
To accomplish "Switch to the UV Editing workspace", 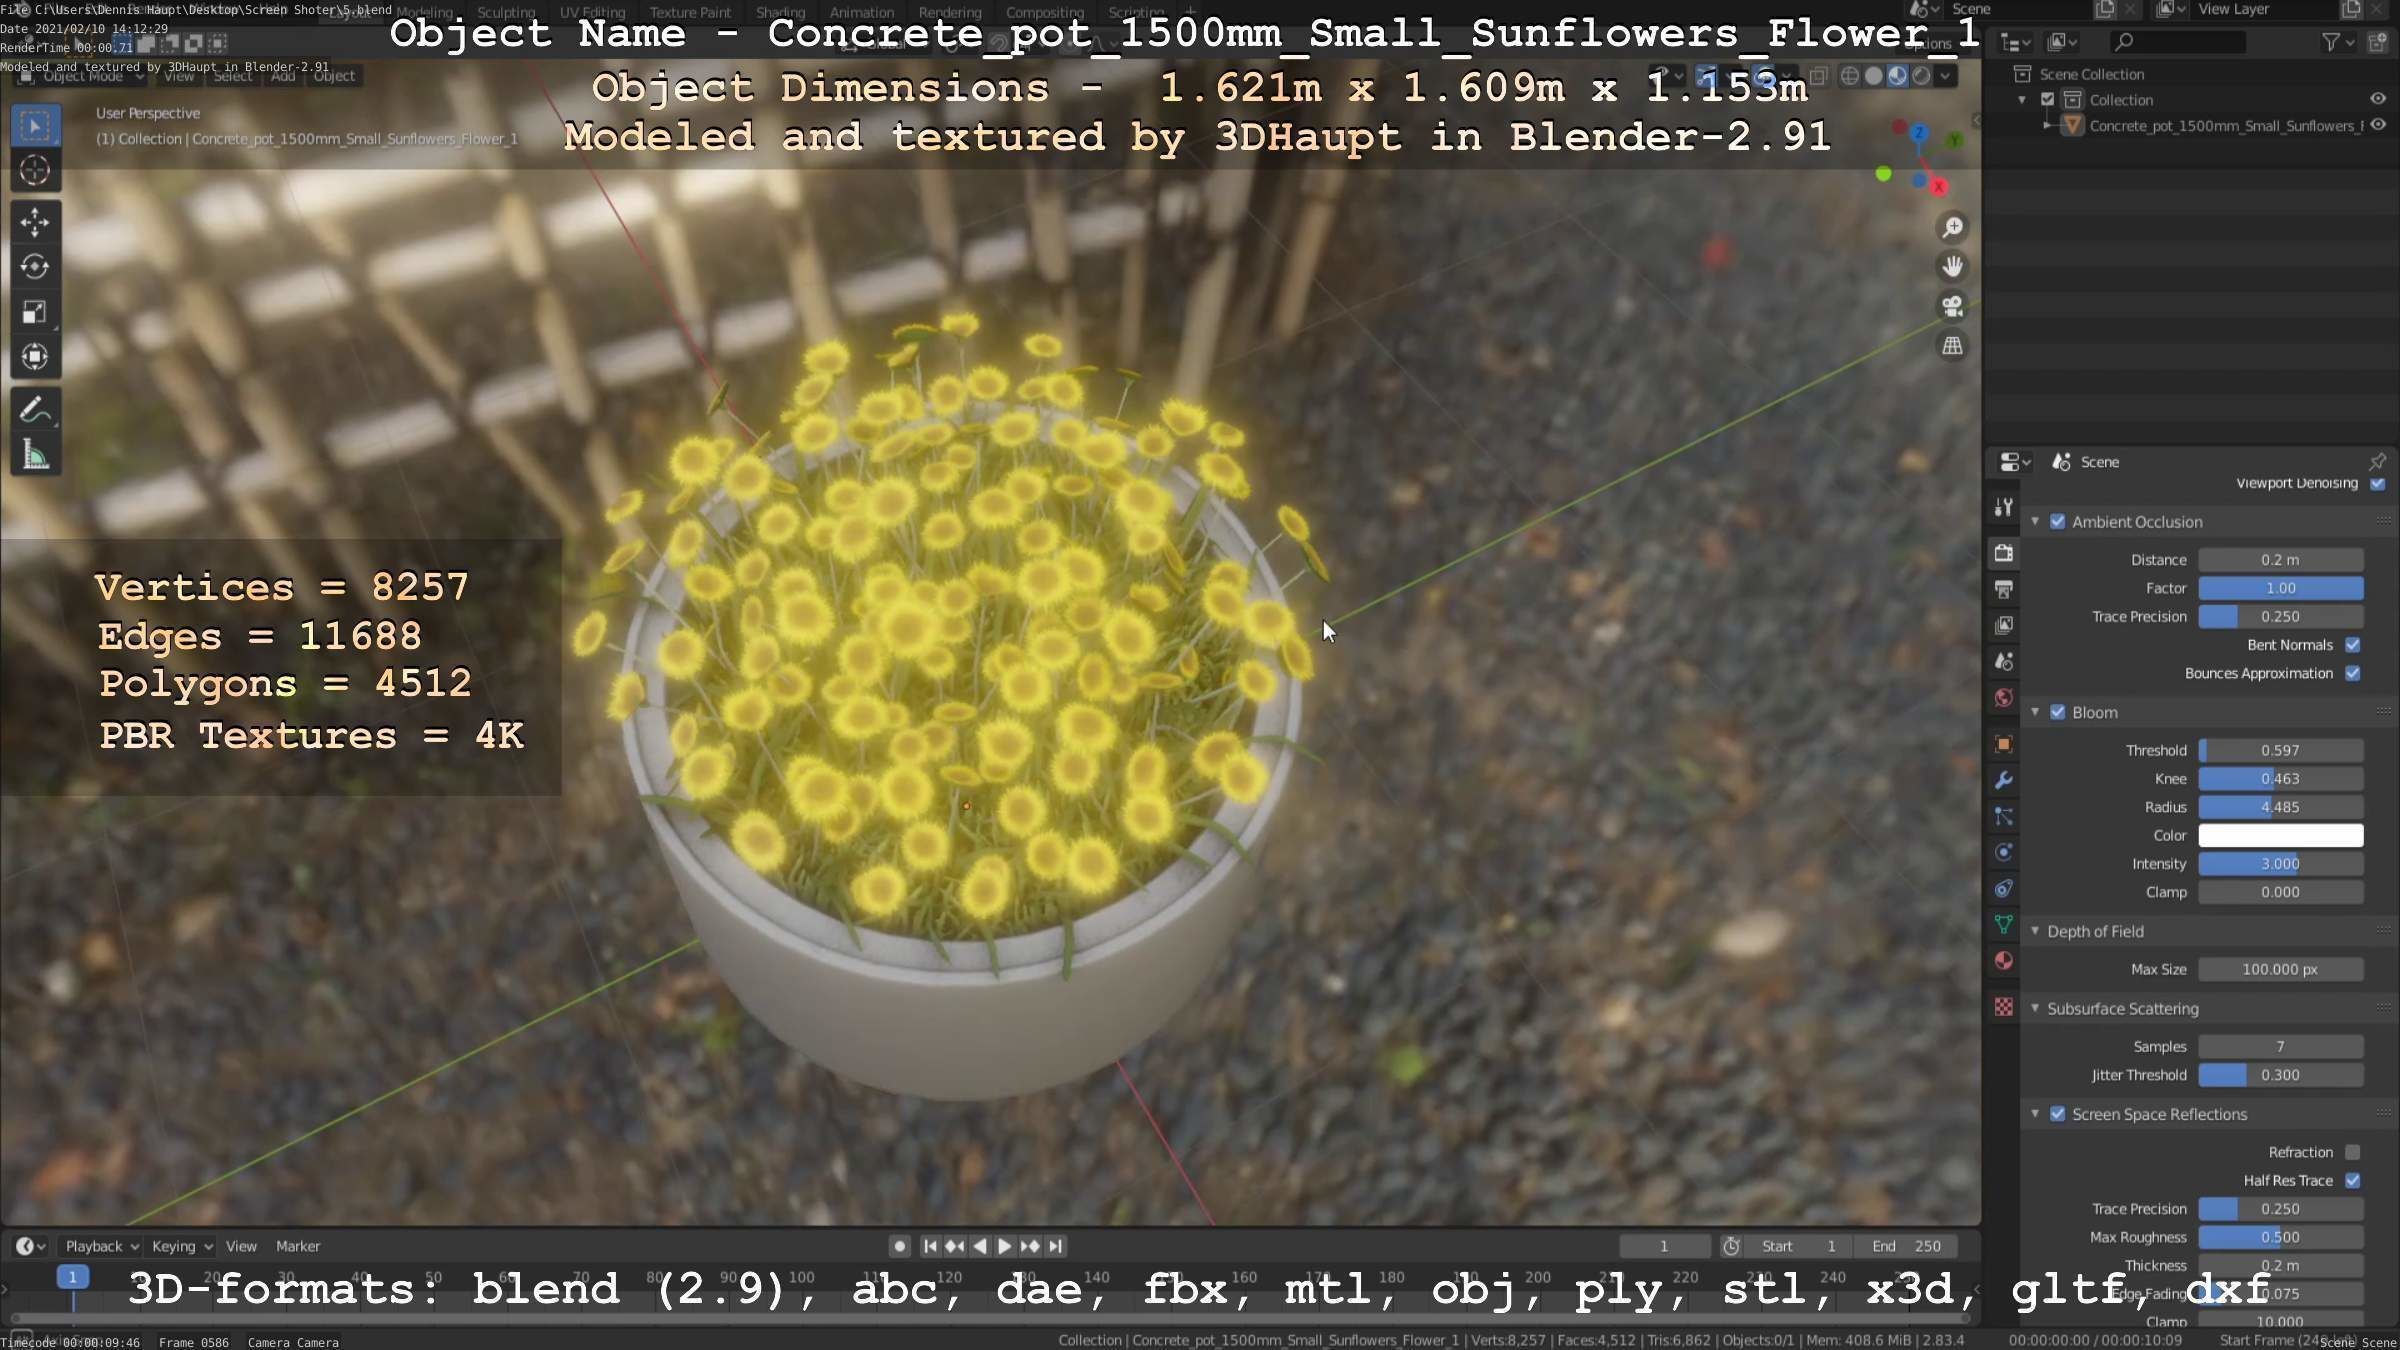I will [592, 12].
